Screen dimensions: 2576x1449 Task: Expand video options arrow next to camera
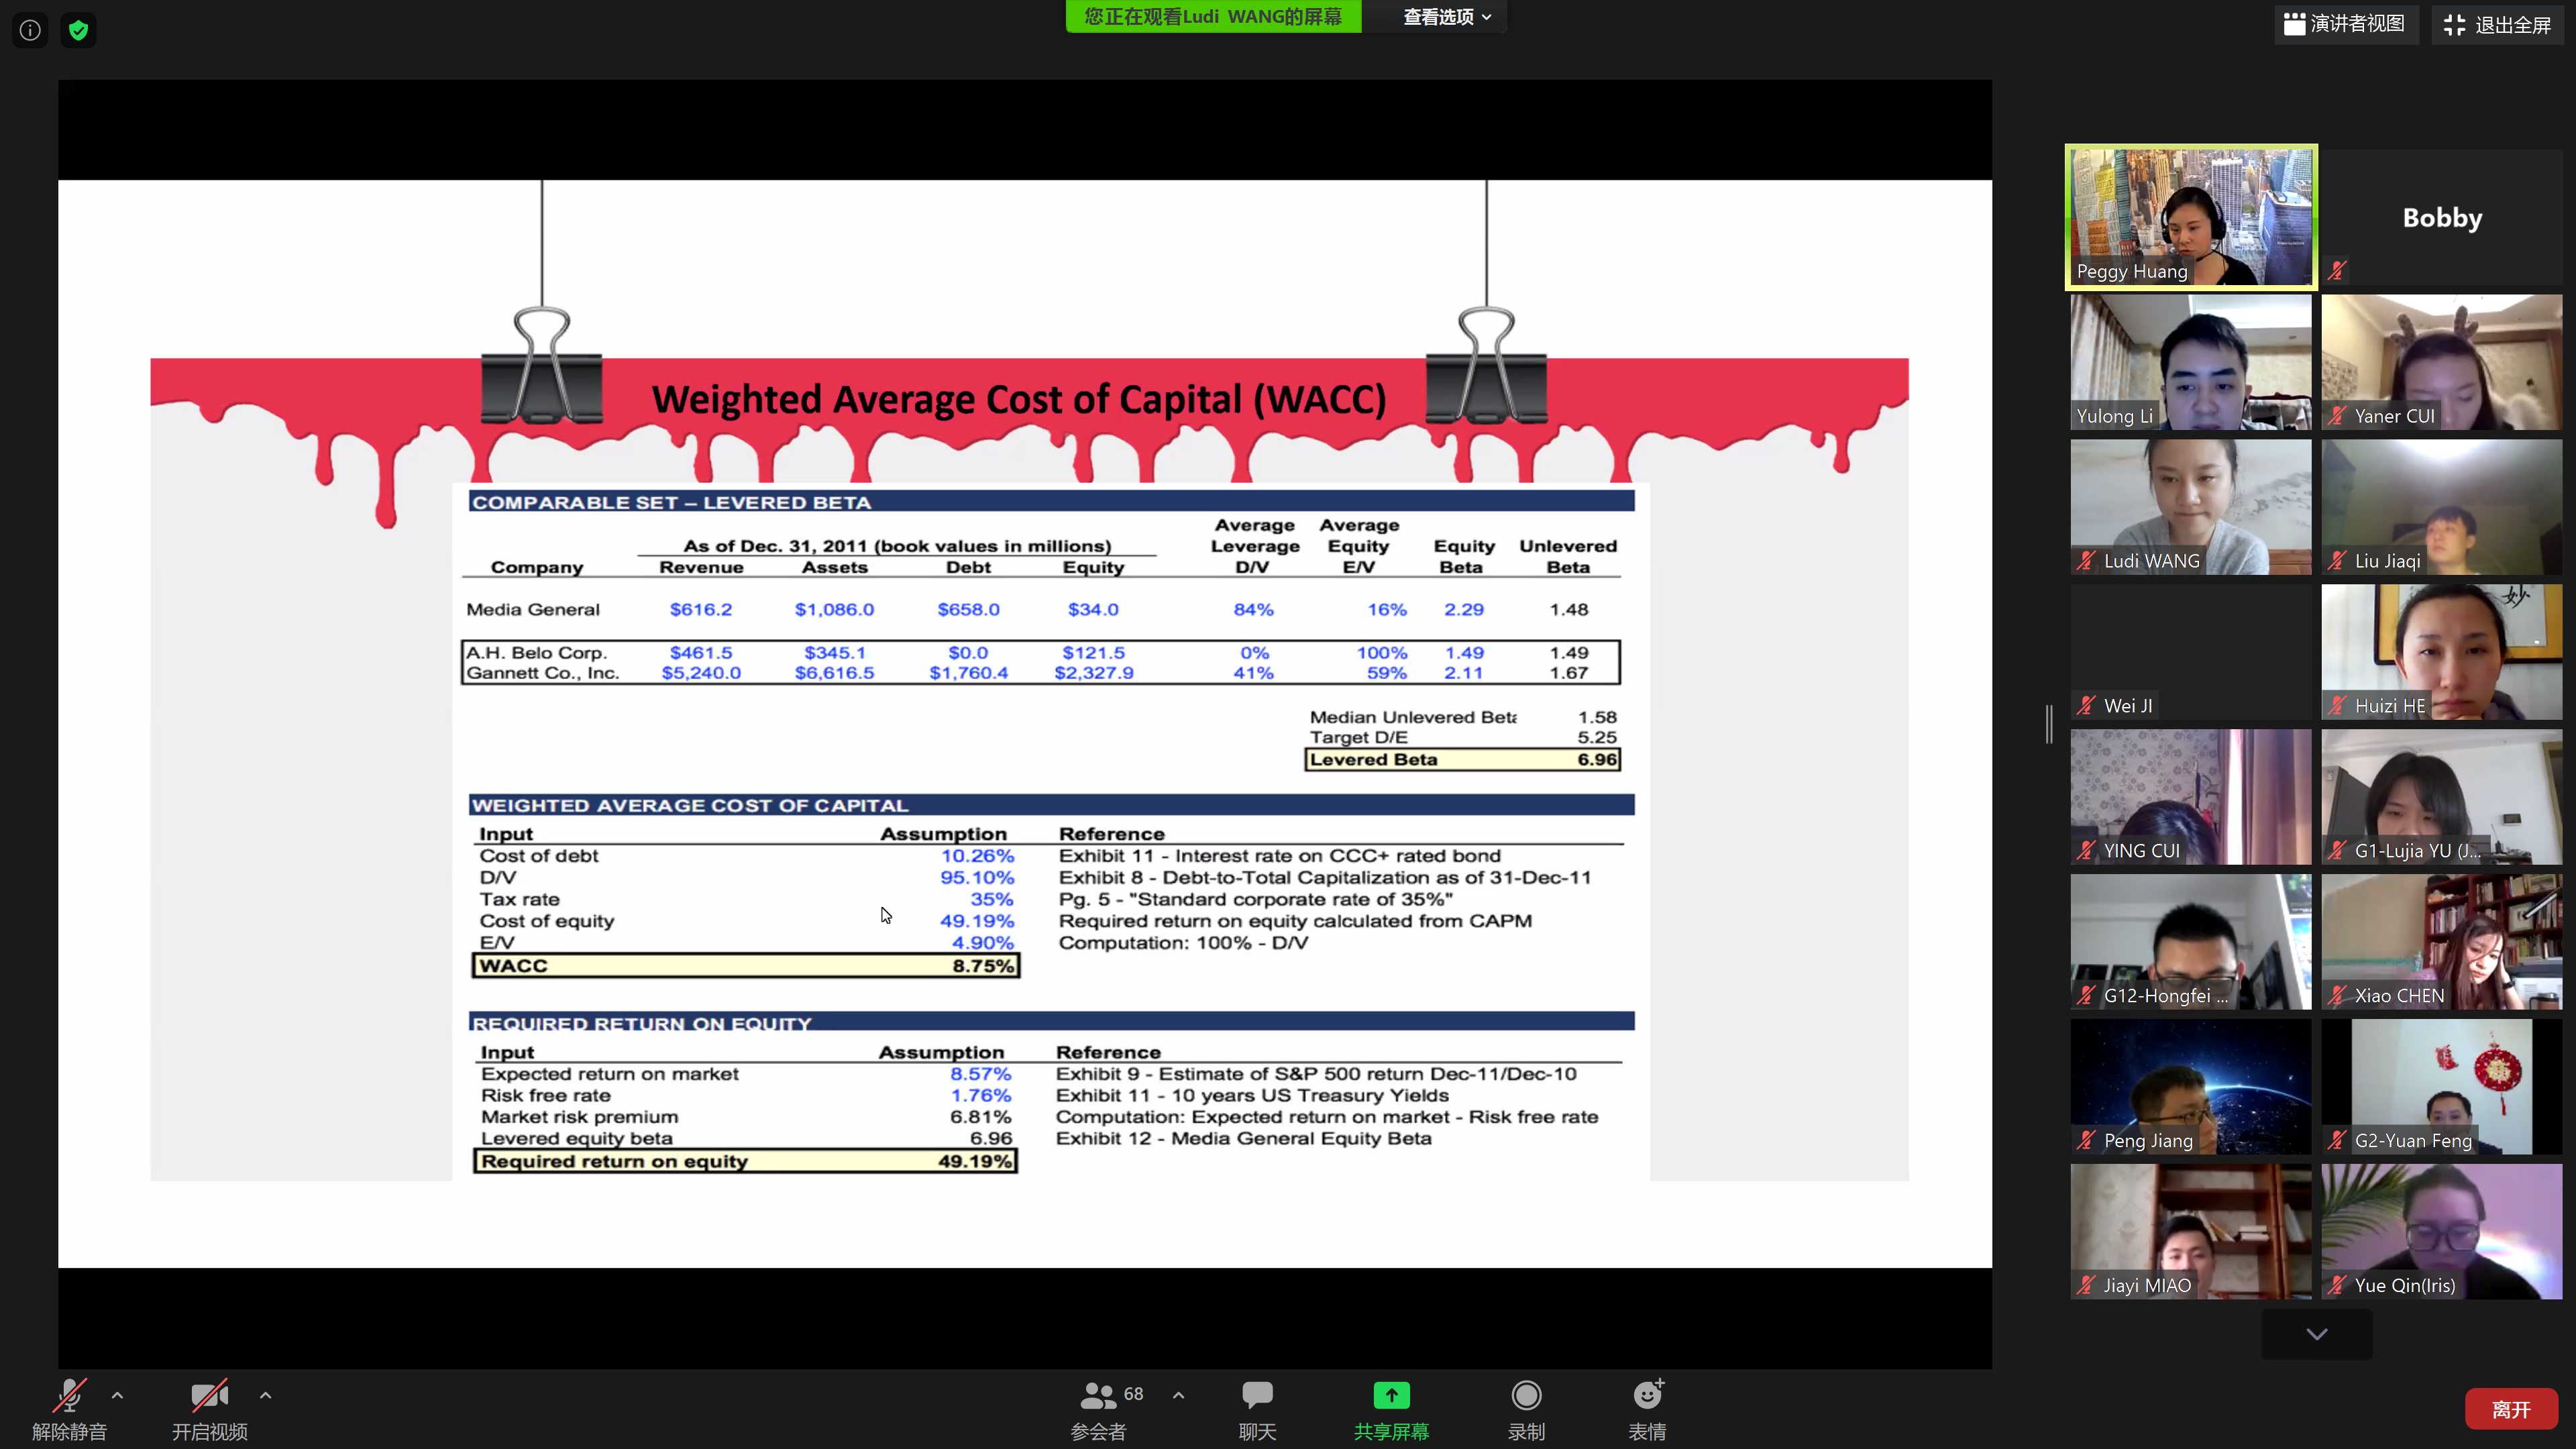tap(265, 1395)
